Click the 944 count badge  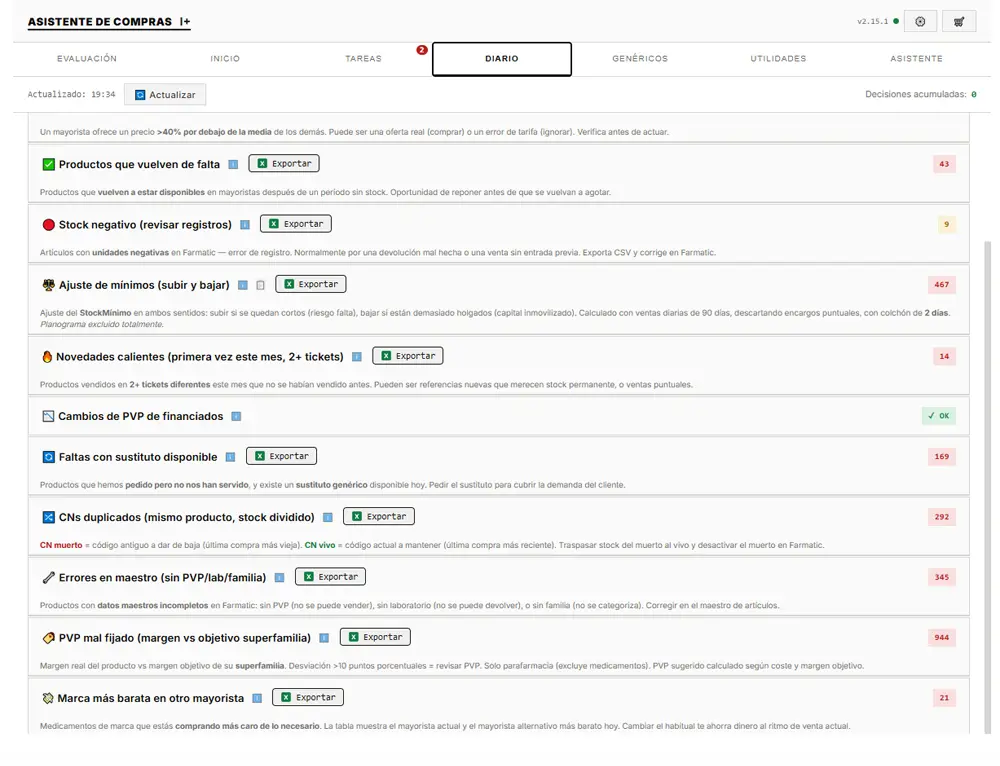[941, 637]
